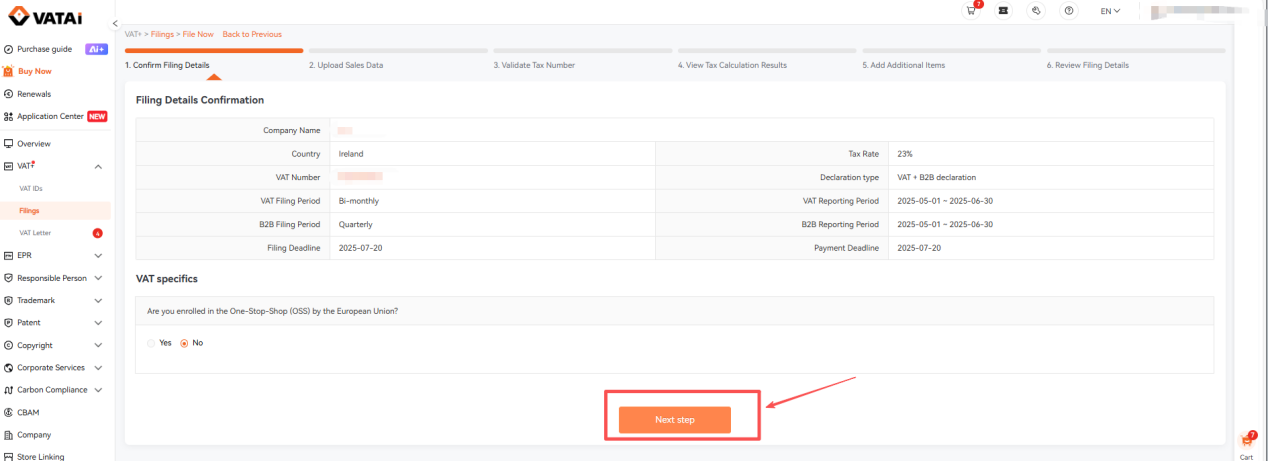Click the Renewals icon in the sidebar
The image size is (1268, 461).
click(8, 94)
